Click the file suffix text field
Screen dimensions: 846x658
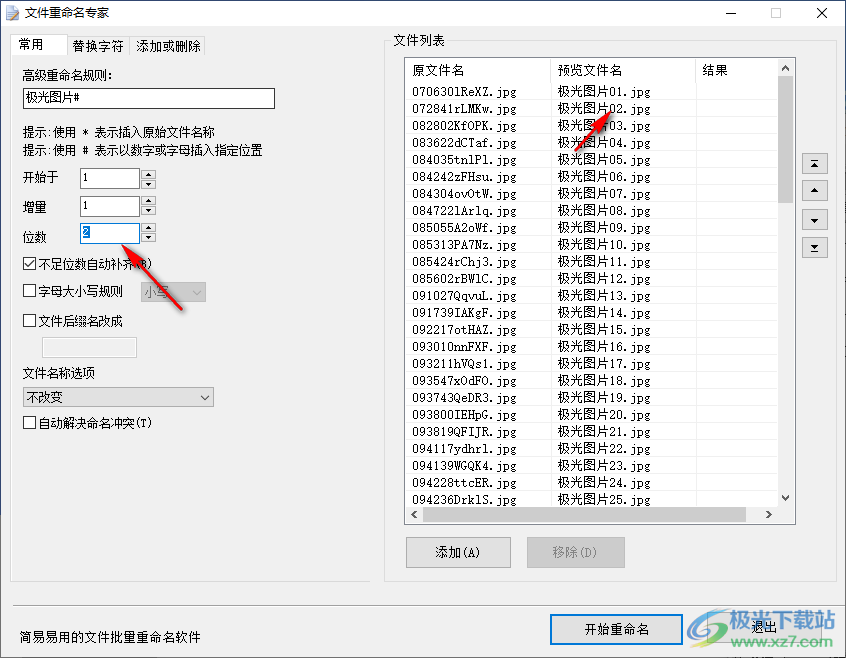point(90,348)
